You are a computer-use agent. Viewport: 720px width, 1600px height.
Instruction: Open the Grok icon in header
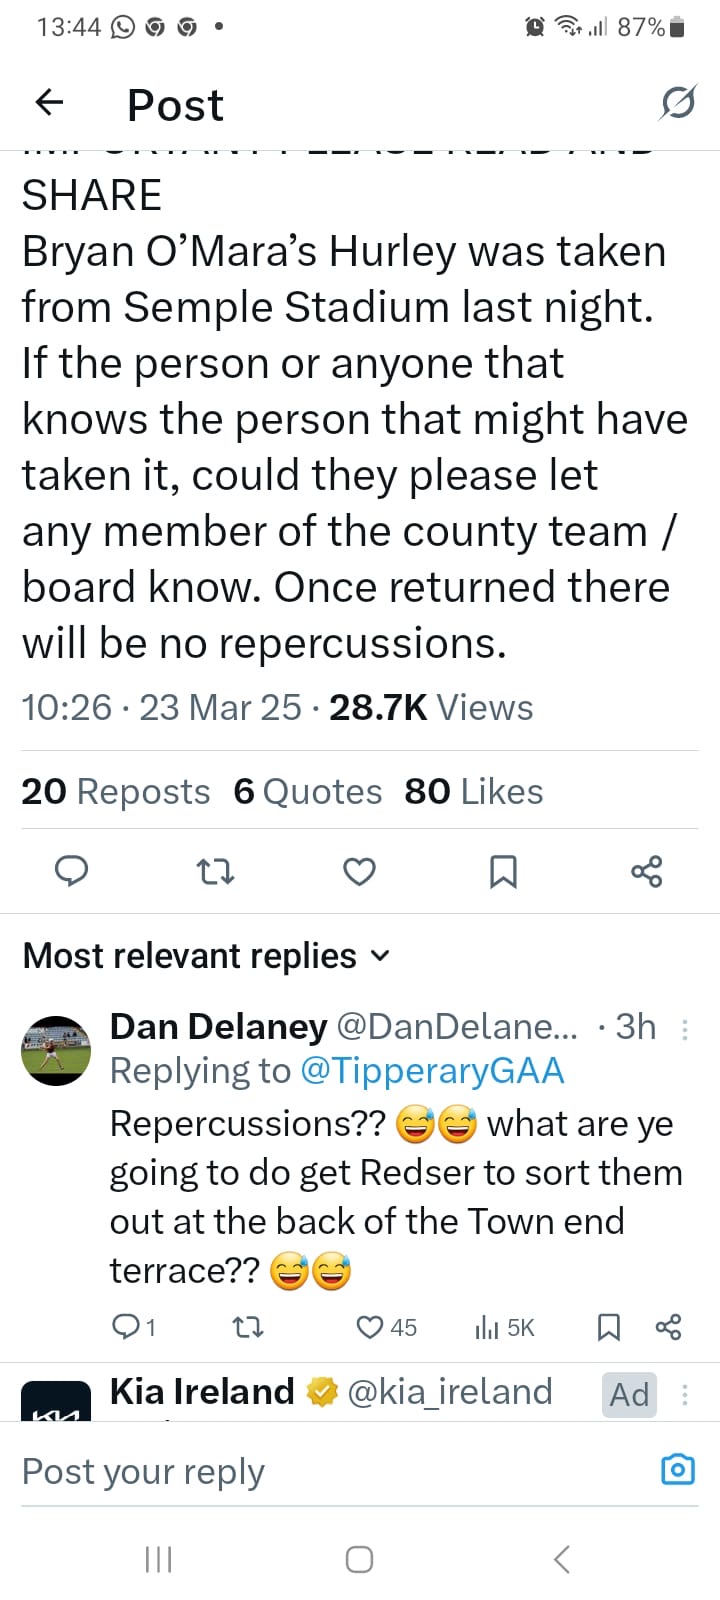click(x=677, y=103)
